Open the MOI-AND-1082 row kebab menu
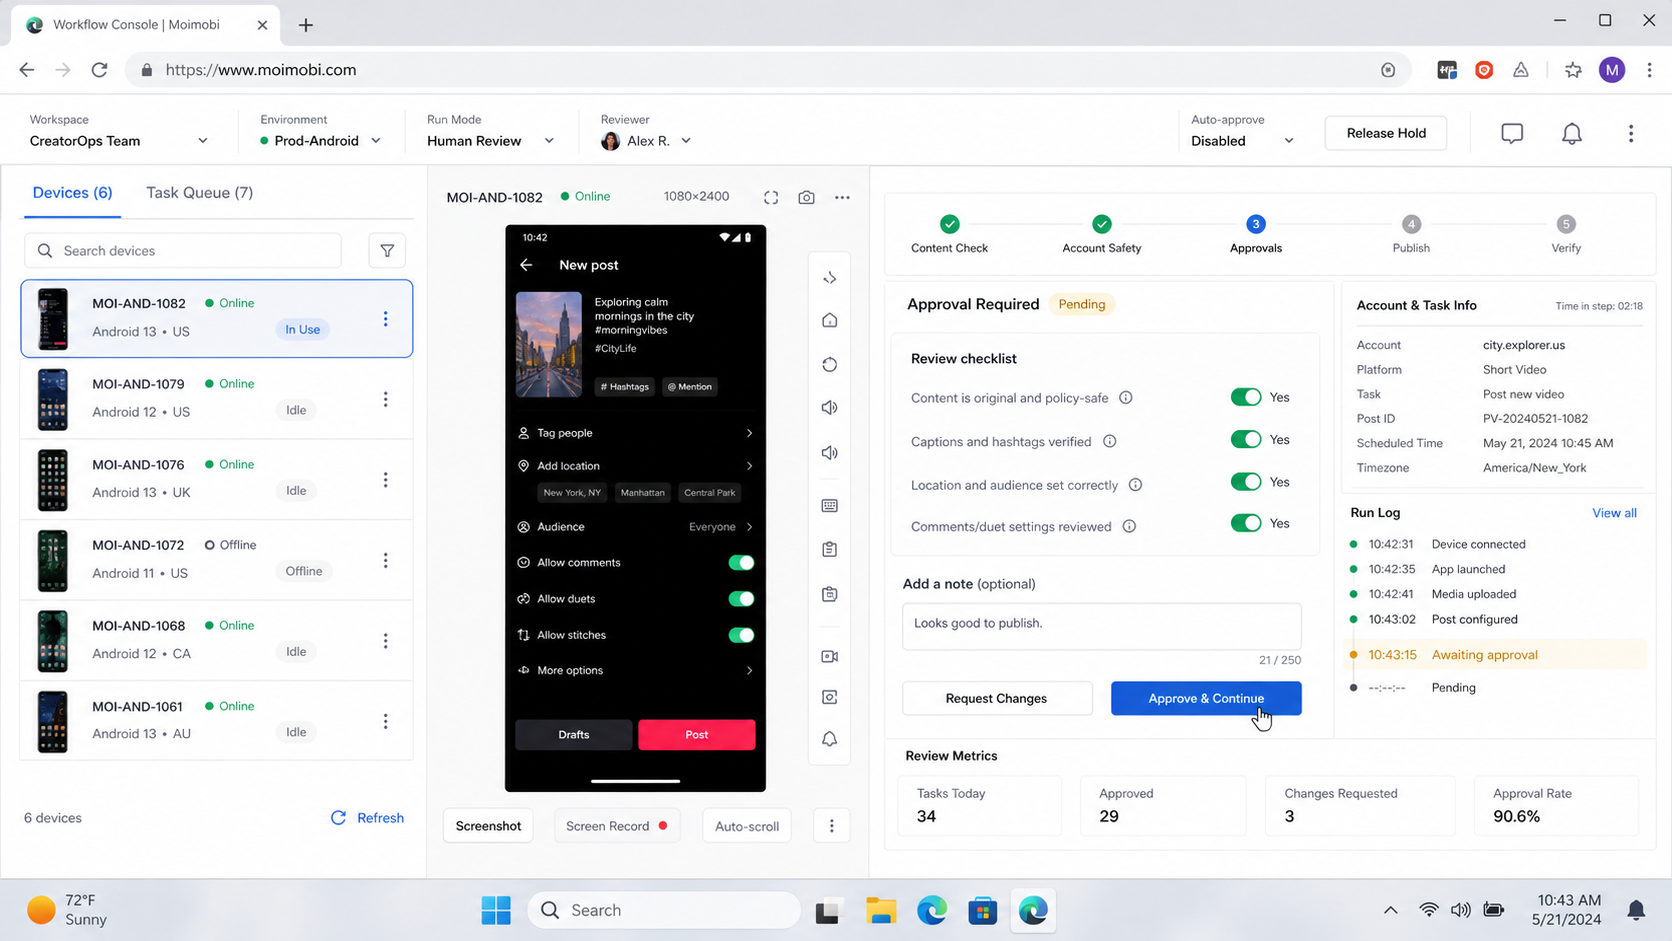 point(385,319)
